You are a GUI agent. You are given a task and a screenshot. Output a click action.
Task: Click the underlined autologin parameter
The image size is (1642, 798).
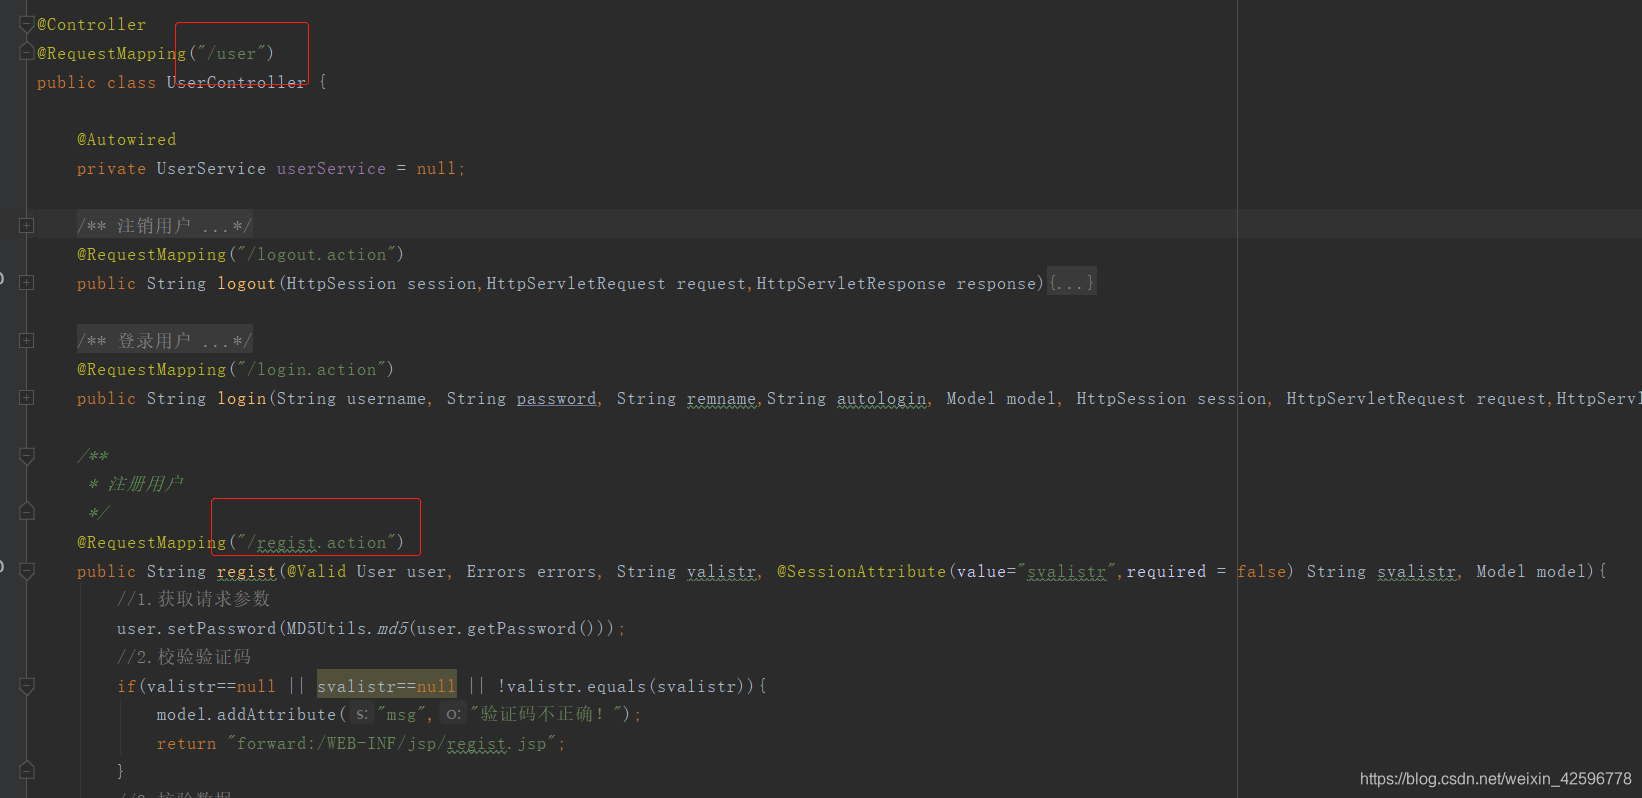pyautogui.click(x=881, y=398)
